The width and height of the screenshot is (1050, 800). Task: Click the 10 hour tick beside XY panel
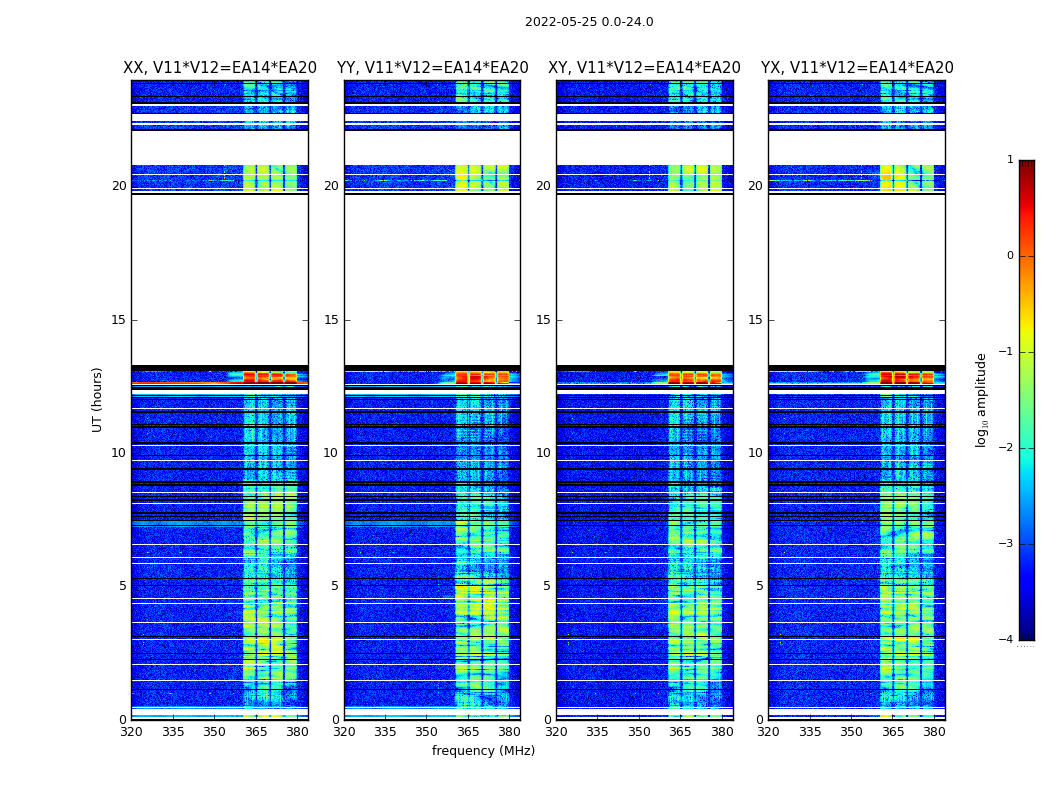543,453
